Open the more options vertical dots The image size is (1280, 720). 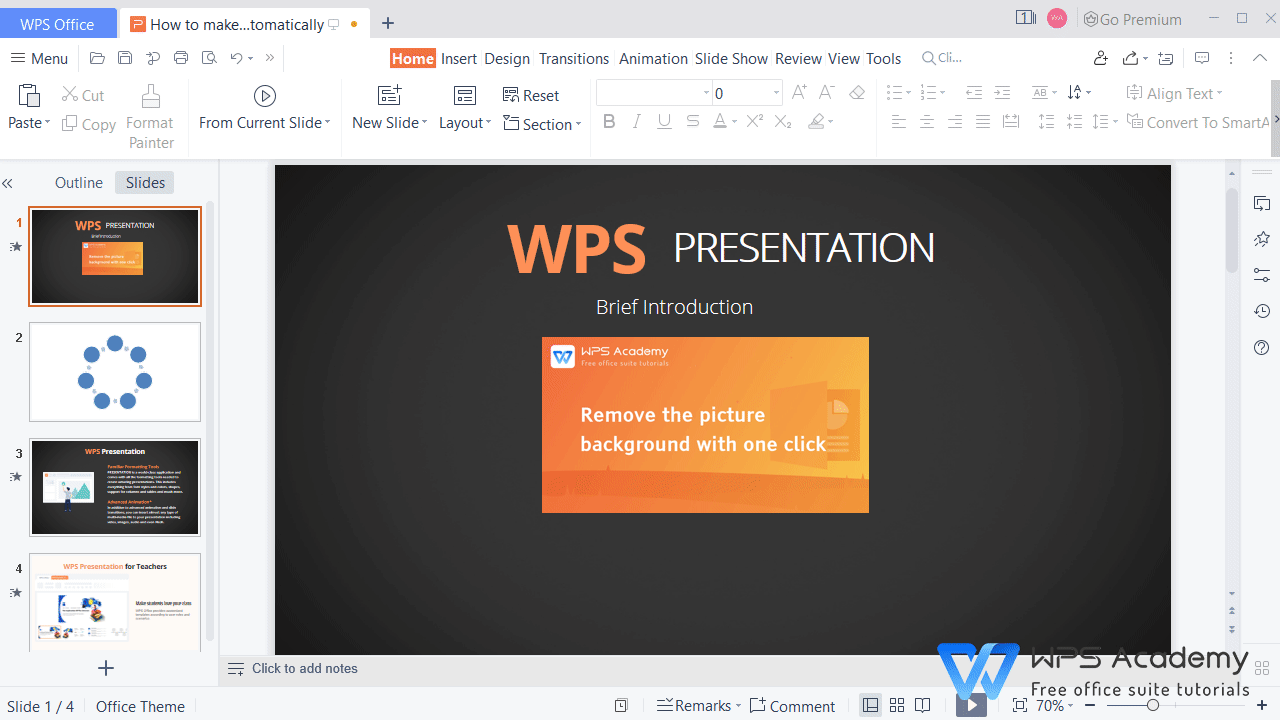pos(1231,58)
